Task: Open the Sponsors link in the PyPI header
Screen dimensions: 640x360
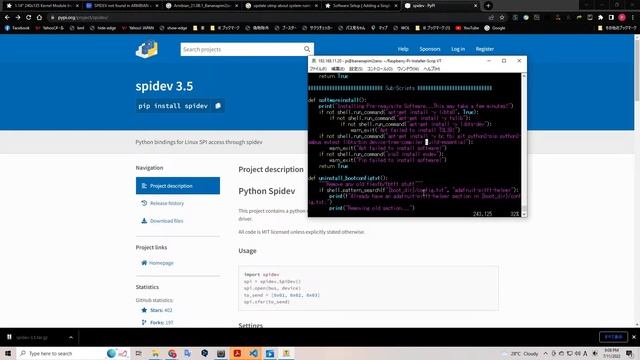Action: pos(430,49)
